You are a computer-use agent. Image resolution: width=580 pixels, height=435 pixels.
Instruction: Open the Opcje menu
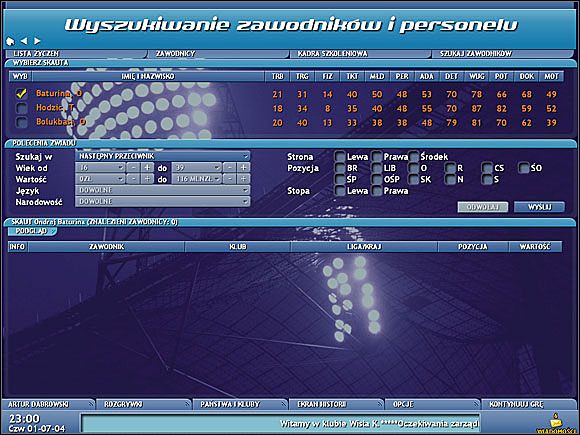pyautogui.click(x=432, y=404)
